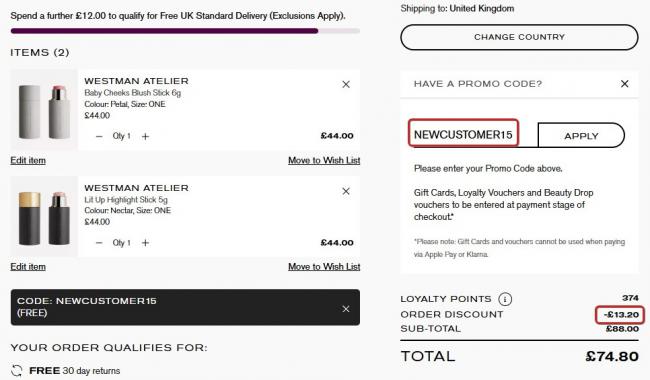Image resolution: width=650 pixels, height=380 pixels.
Task: Open the loyalty points info icon
Action: [x=505, y=299]
